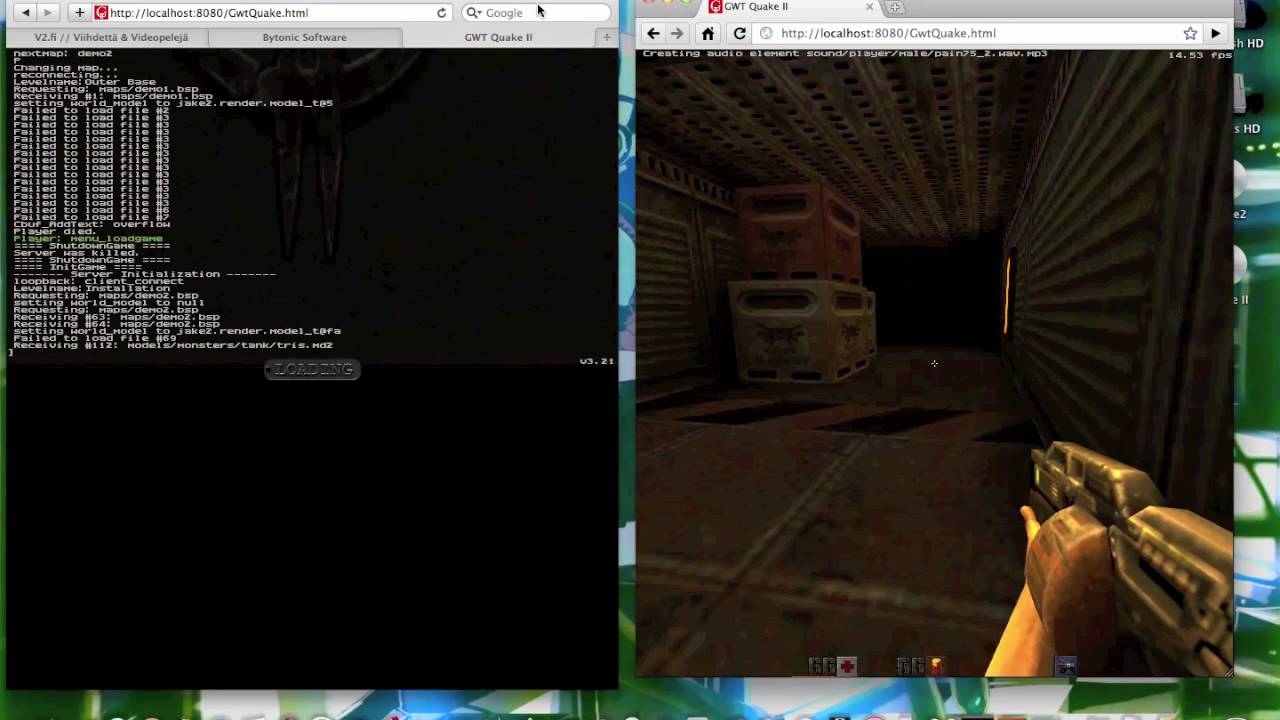
Task: Select GWT Quake II tab in Safari
Action: coord(498,37)
